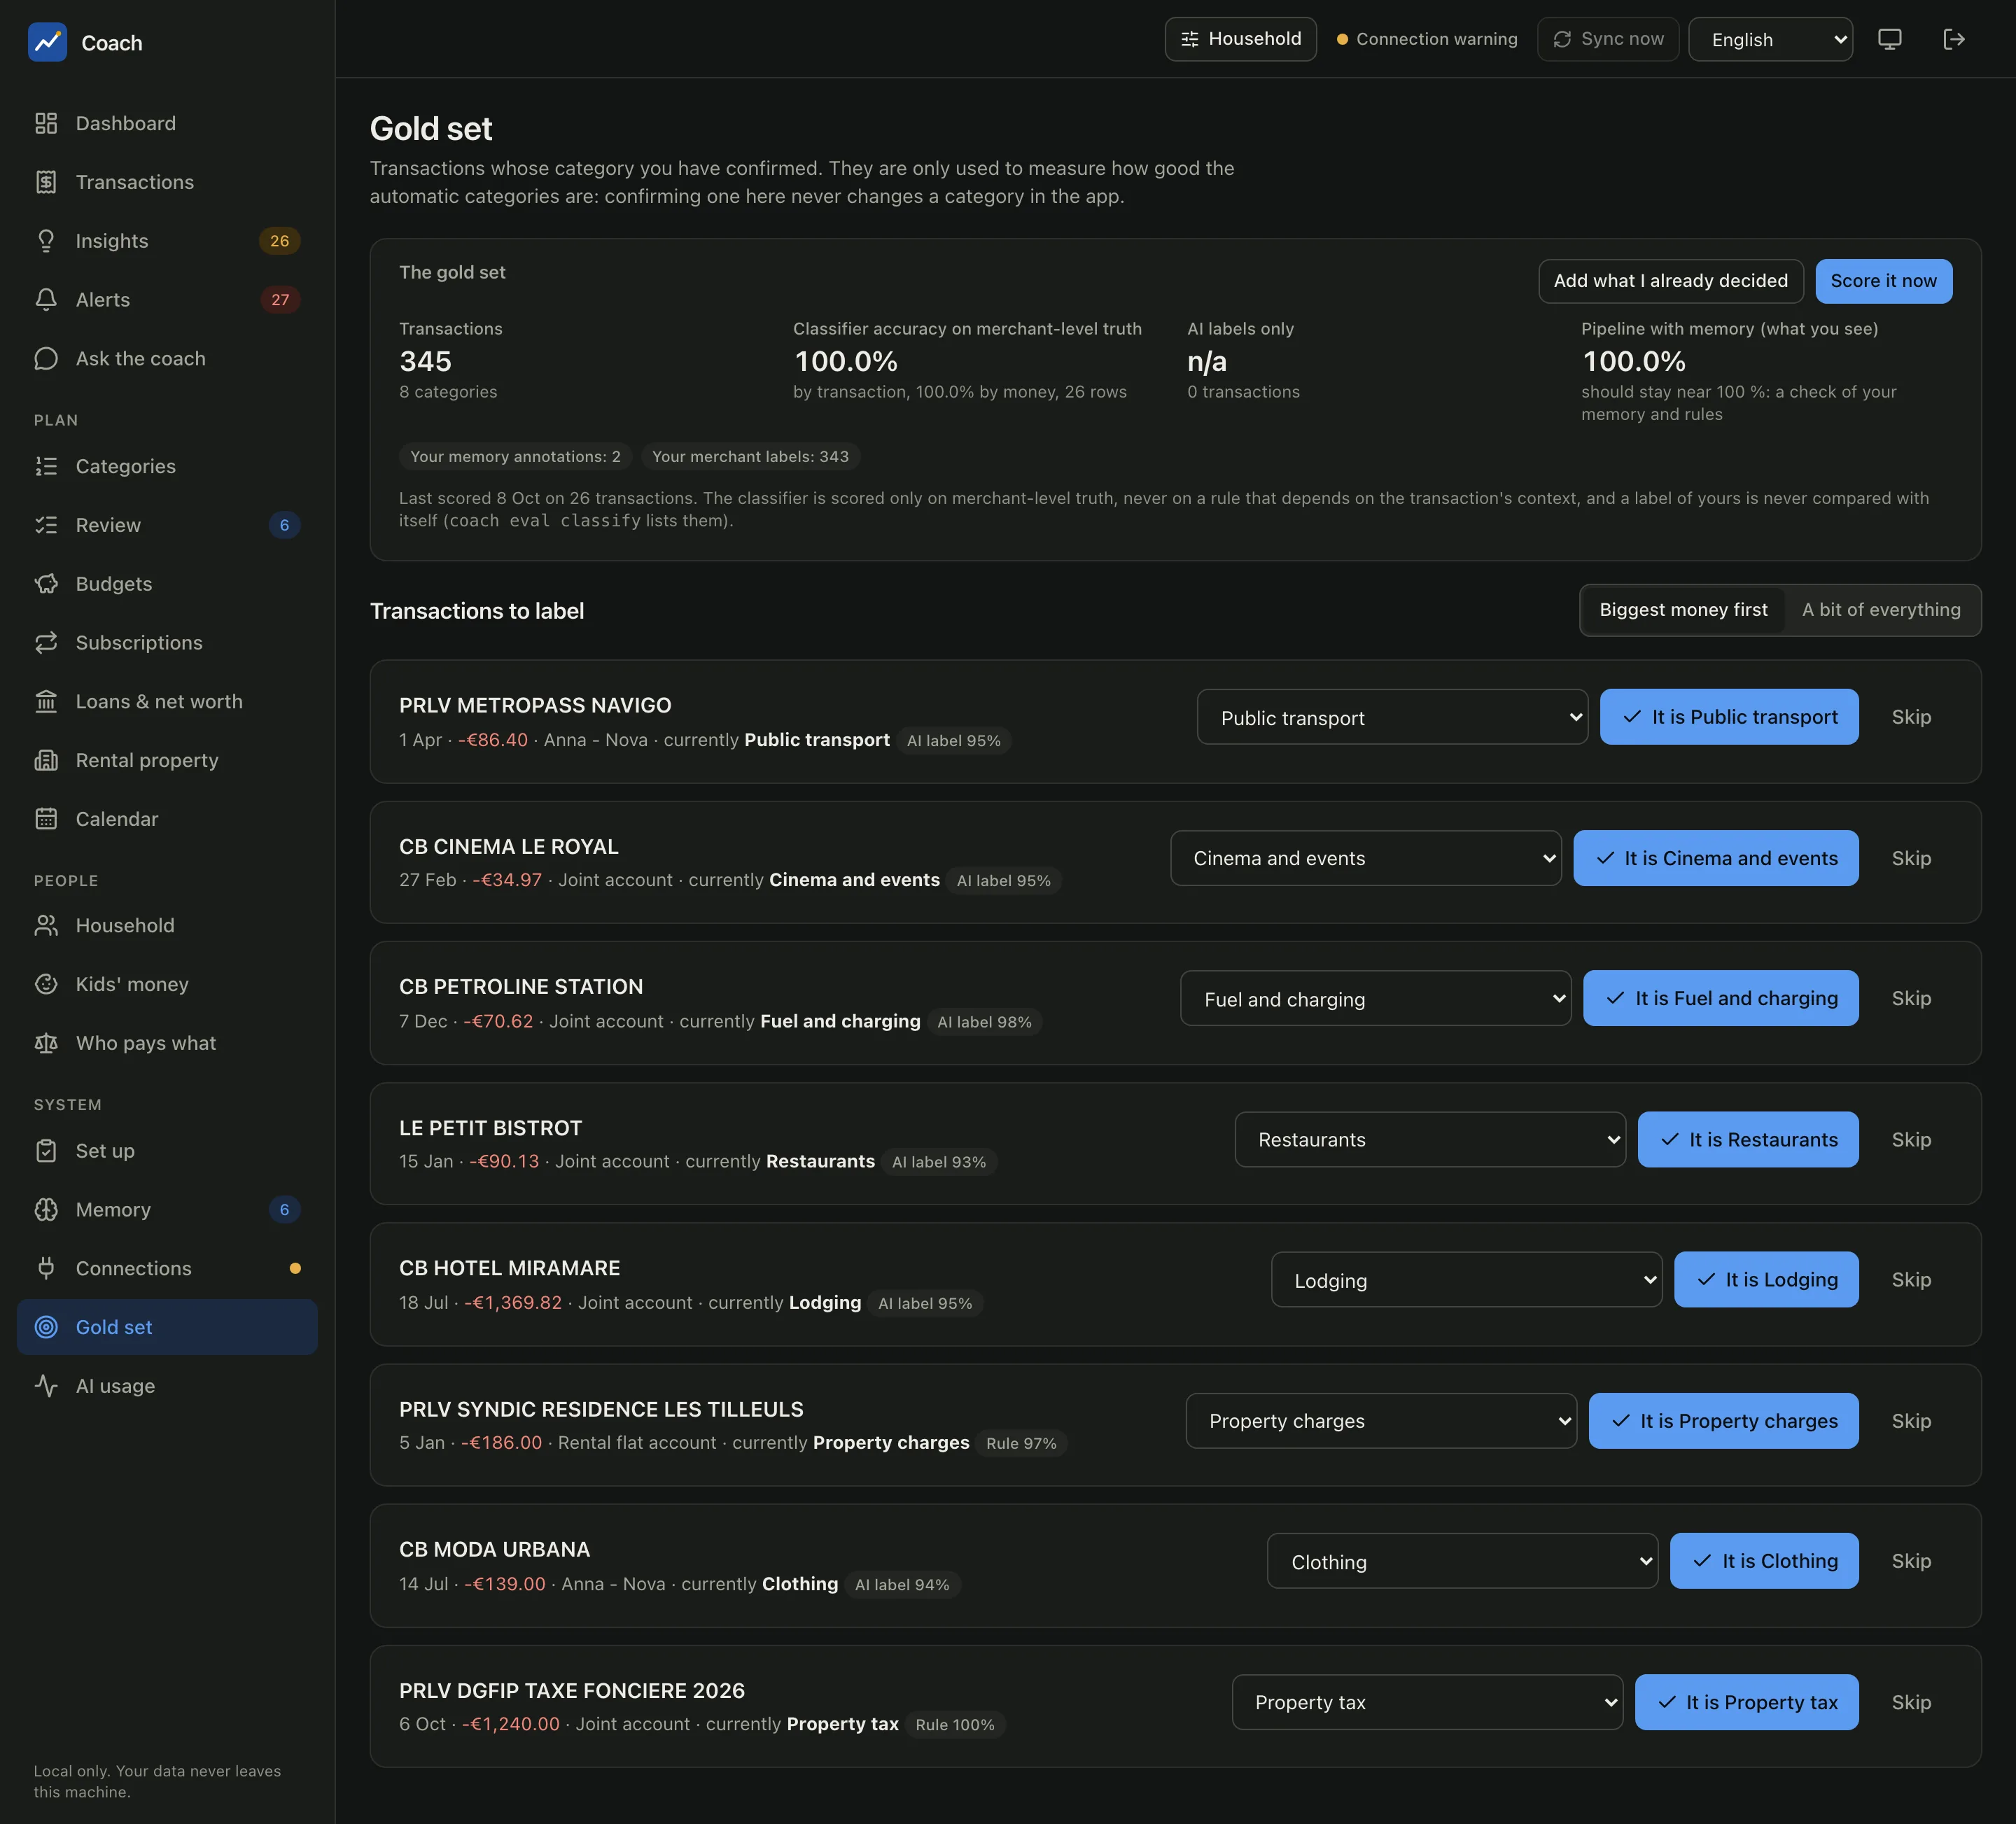
Task: Click Add what I already decided
Action: click(x=1670, y=281)
